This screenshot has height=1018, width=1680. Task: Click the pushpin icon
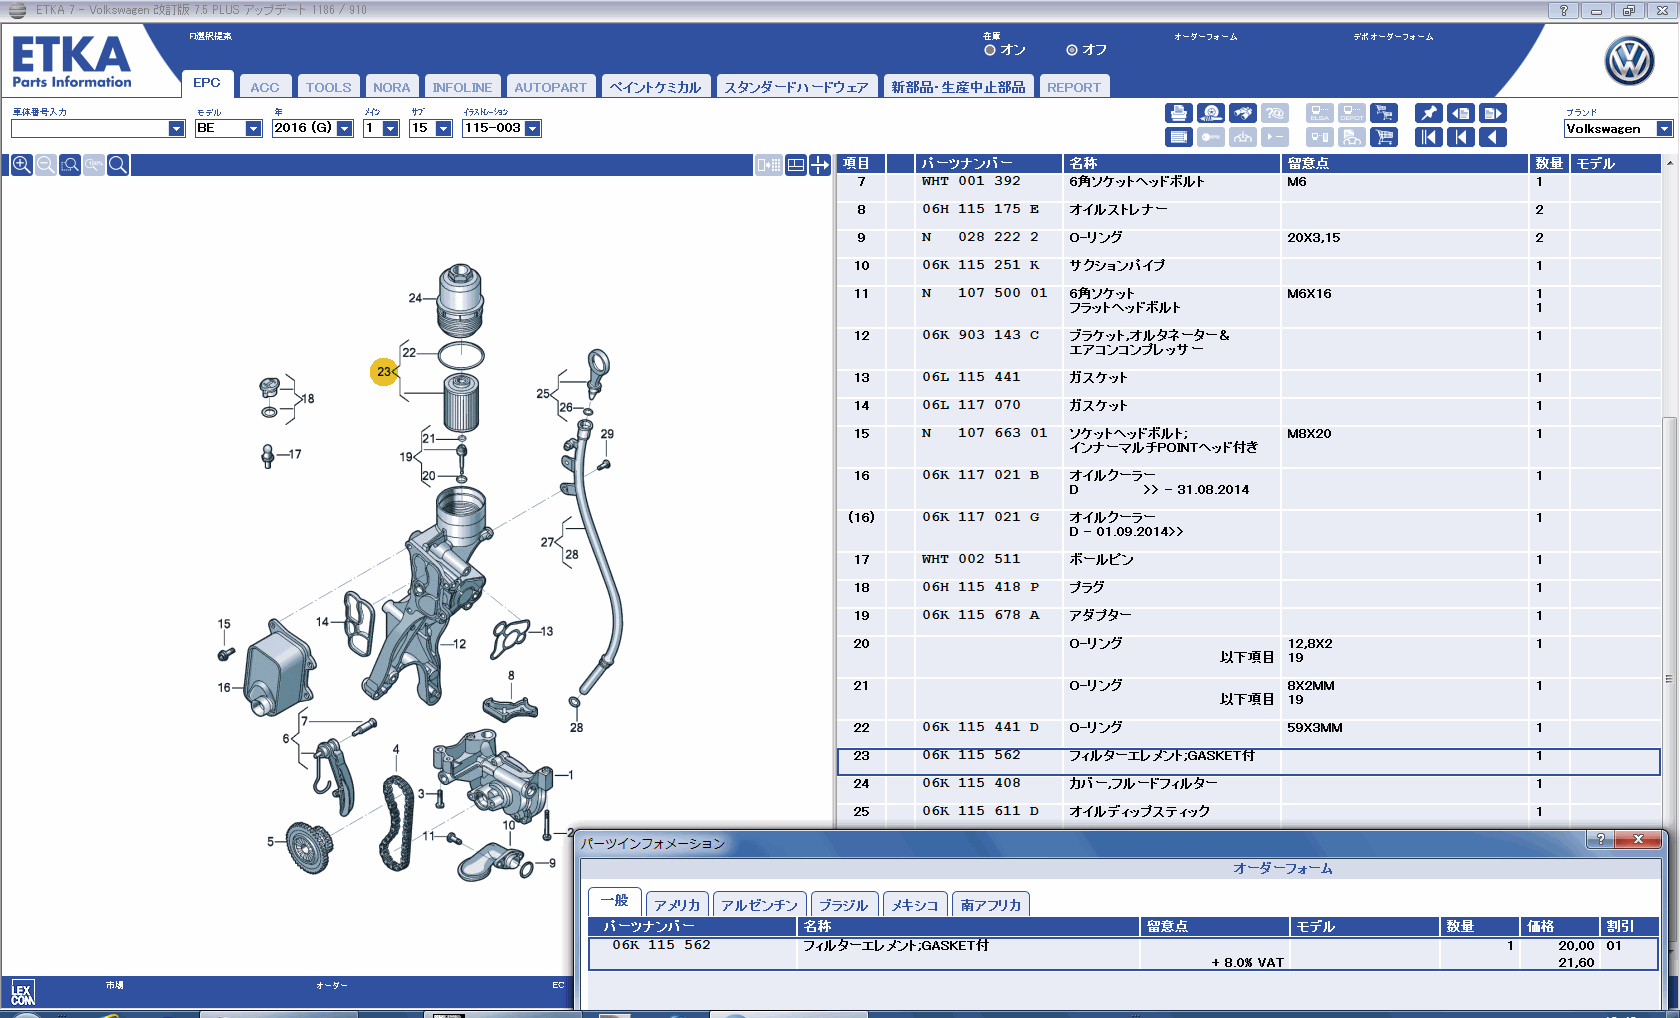click(1429, 114)
